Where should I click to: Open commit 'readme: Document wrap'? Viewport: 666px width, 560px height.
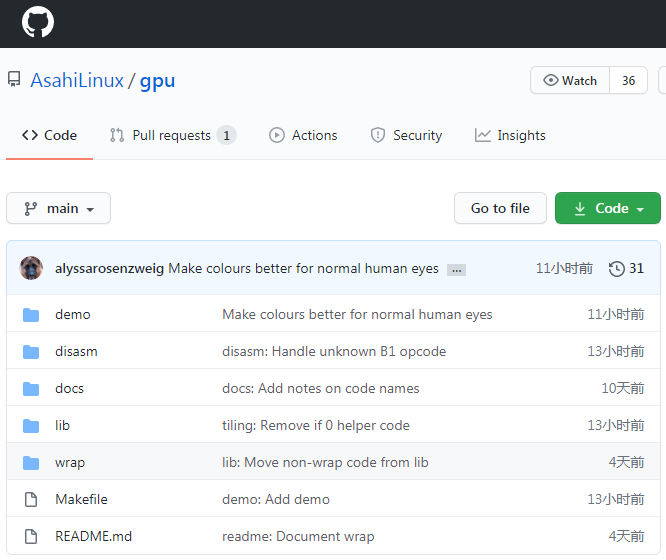[x=298, y=536]
